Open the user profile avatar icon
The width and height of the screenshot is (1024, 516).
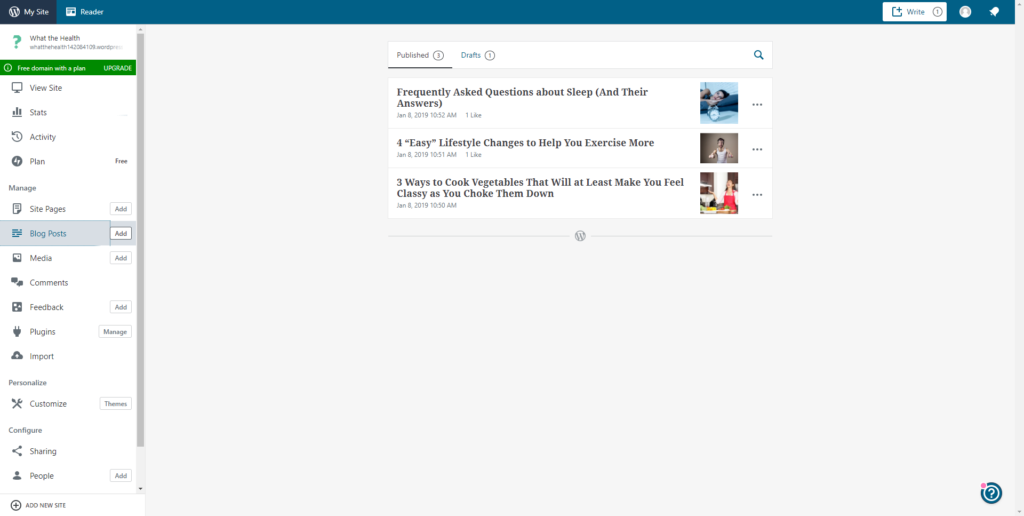point(965,12)
